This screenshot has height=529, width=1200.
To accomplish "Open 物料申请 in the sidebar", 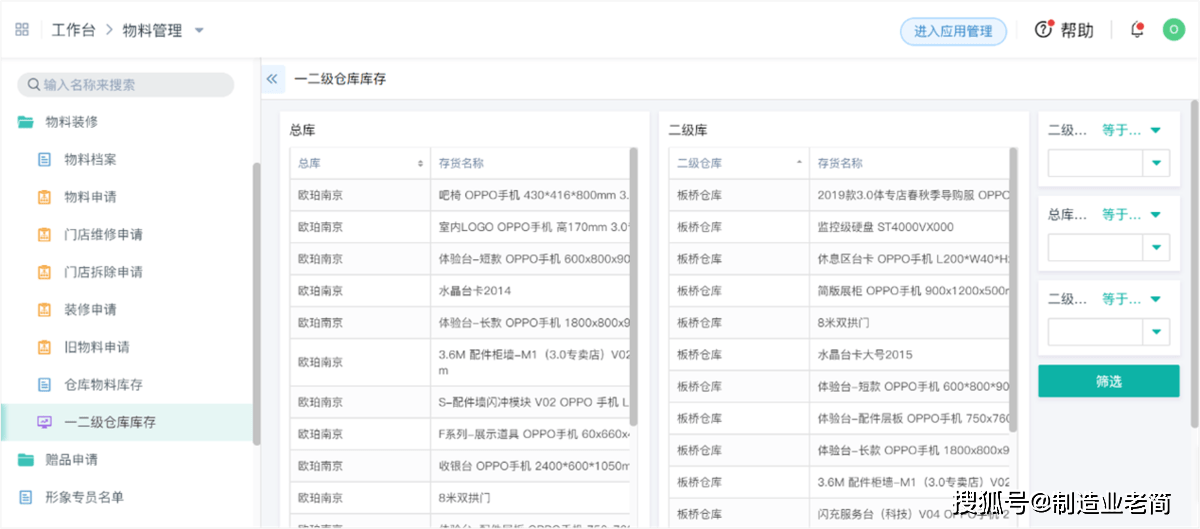I will 91,197.
